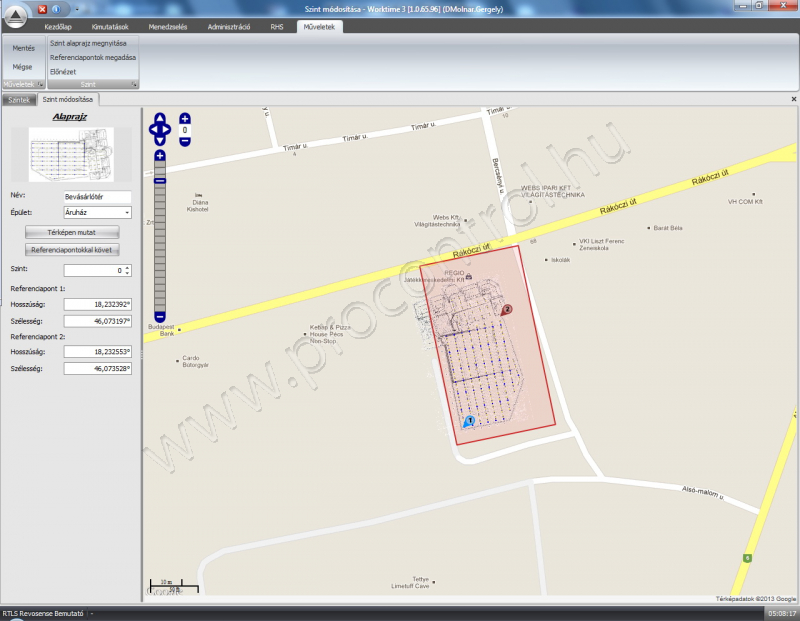Go to the Adminisztráció ribbon tab
Screen dimensions: 800x621
[x=229, y=27]
